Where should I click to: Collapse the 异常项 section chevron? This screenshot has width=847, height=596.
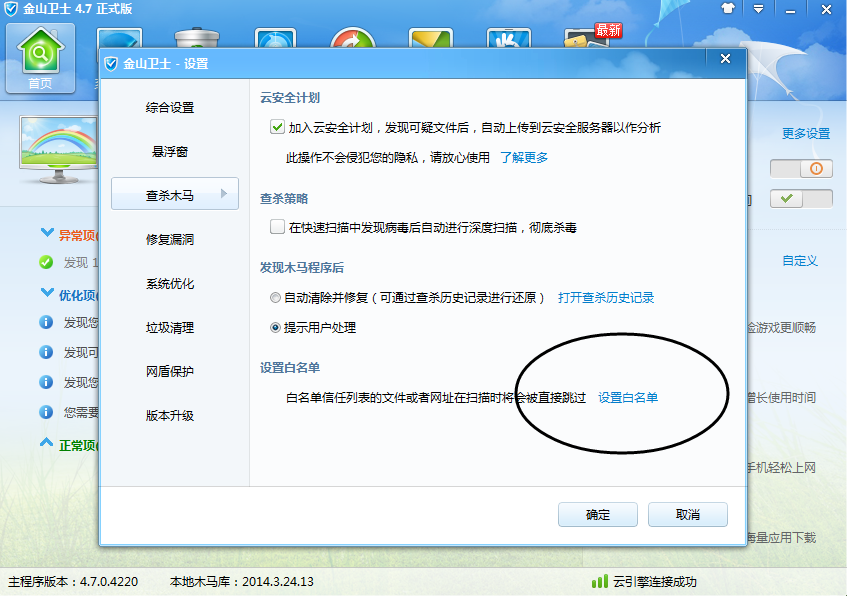point(47,234)
